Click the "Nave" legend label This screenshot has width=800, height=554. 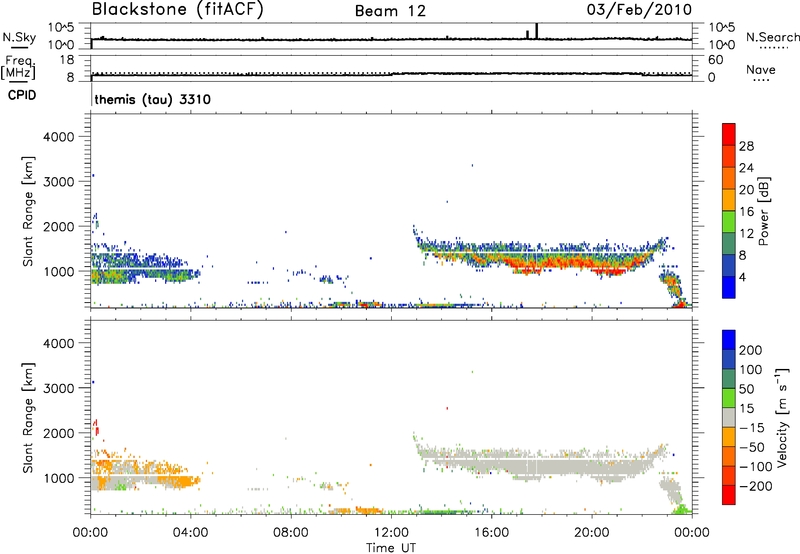point(760,69)
